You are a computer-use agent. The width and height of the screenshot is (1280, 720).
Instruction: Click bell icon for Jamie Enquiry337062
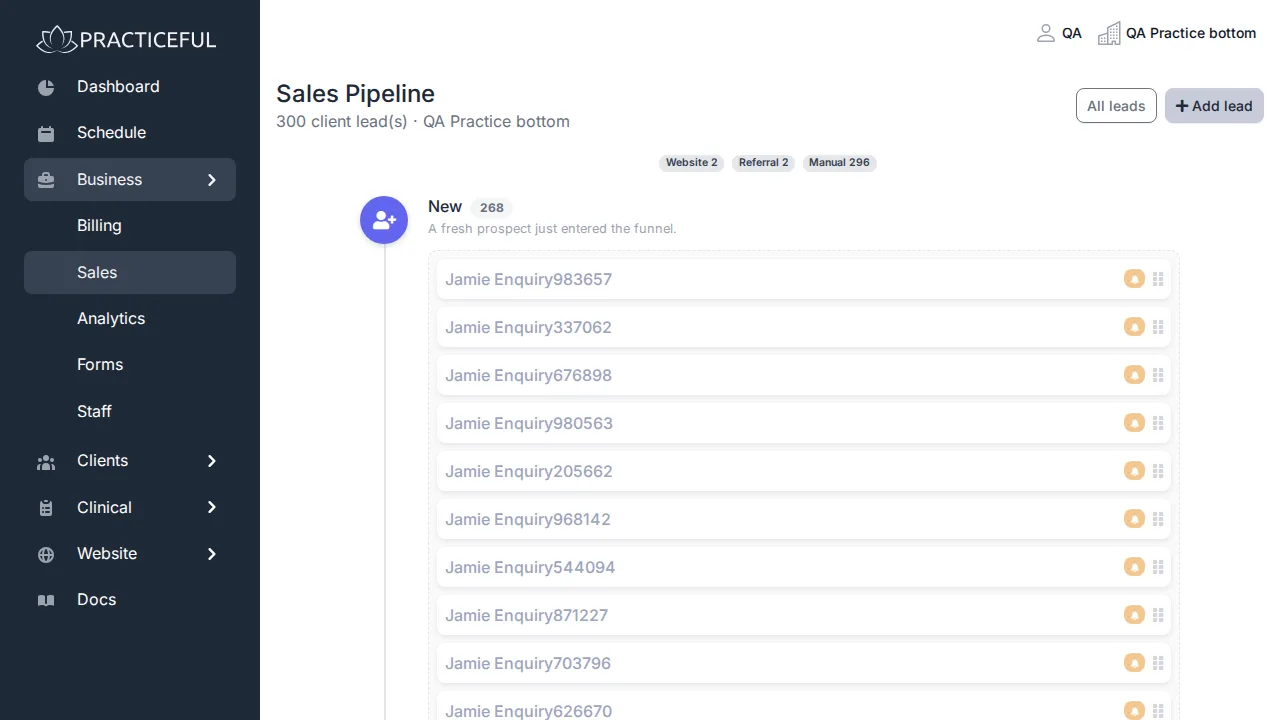click(x=1134, y=327)
